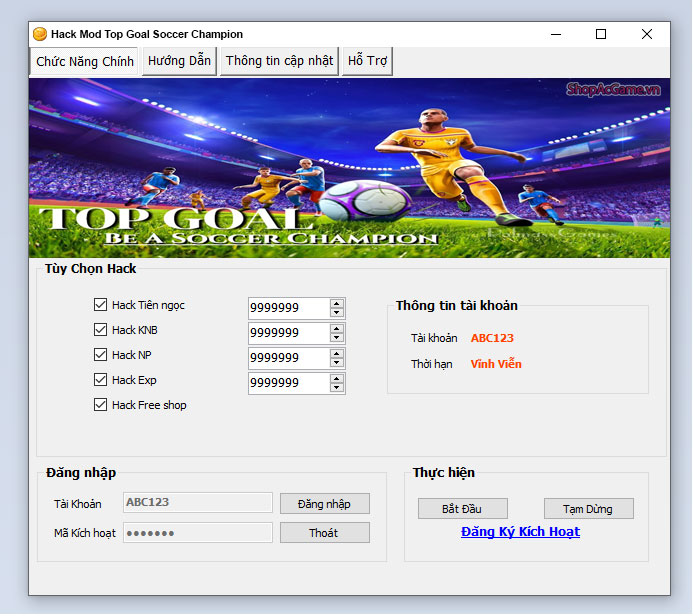Open the Hướng Dẫn tab
This screenshot has height=616, width=693.
click(179, 61)
